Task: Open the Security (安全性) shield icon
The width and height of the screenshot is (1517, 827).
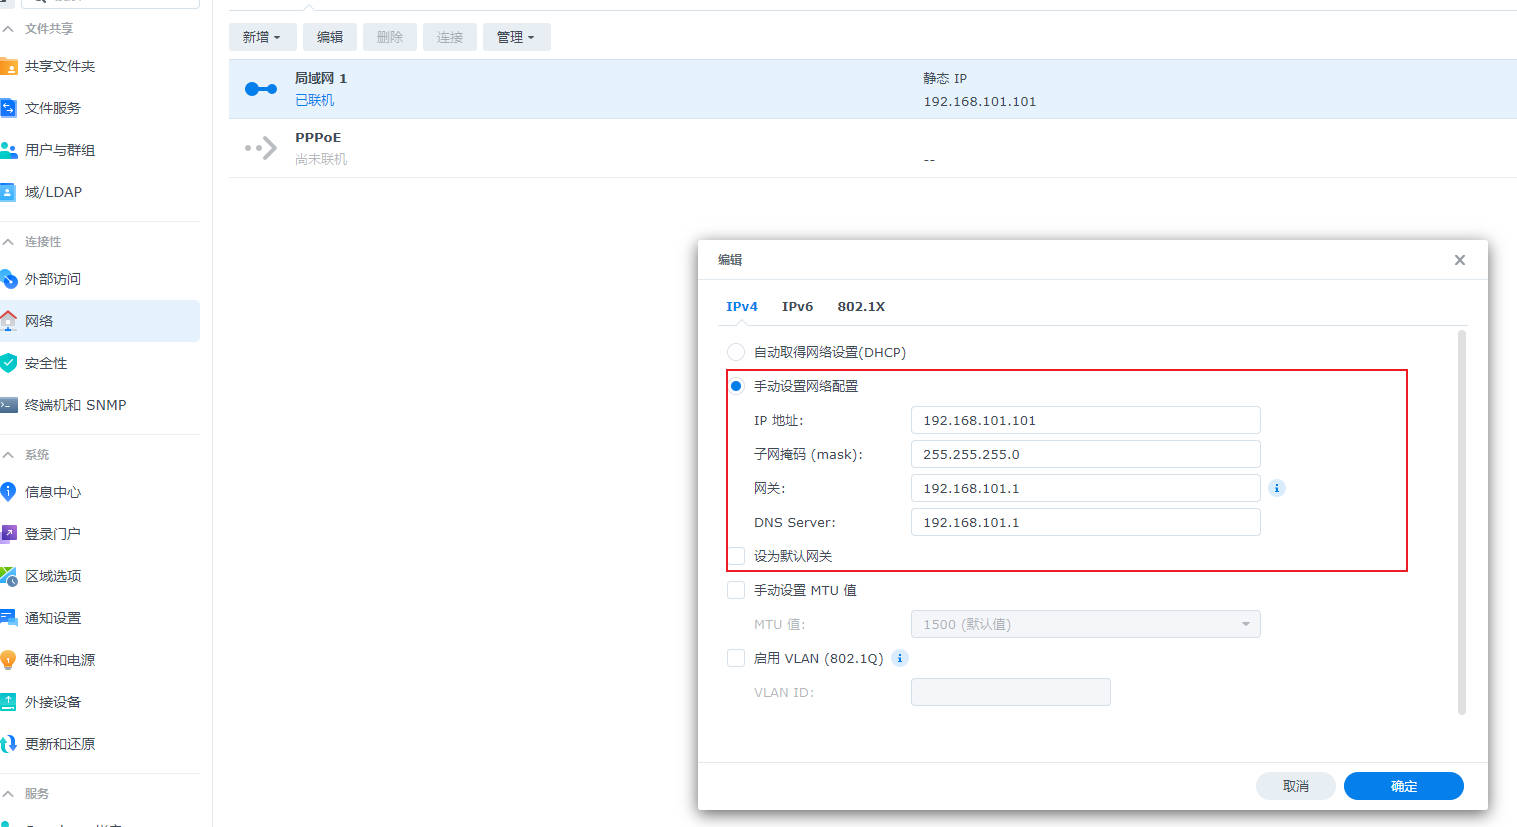Action: click(x=8, y=363)
